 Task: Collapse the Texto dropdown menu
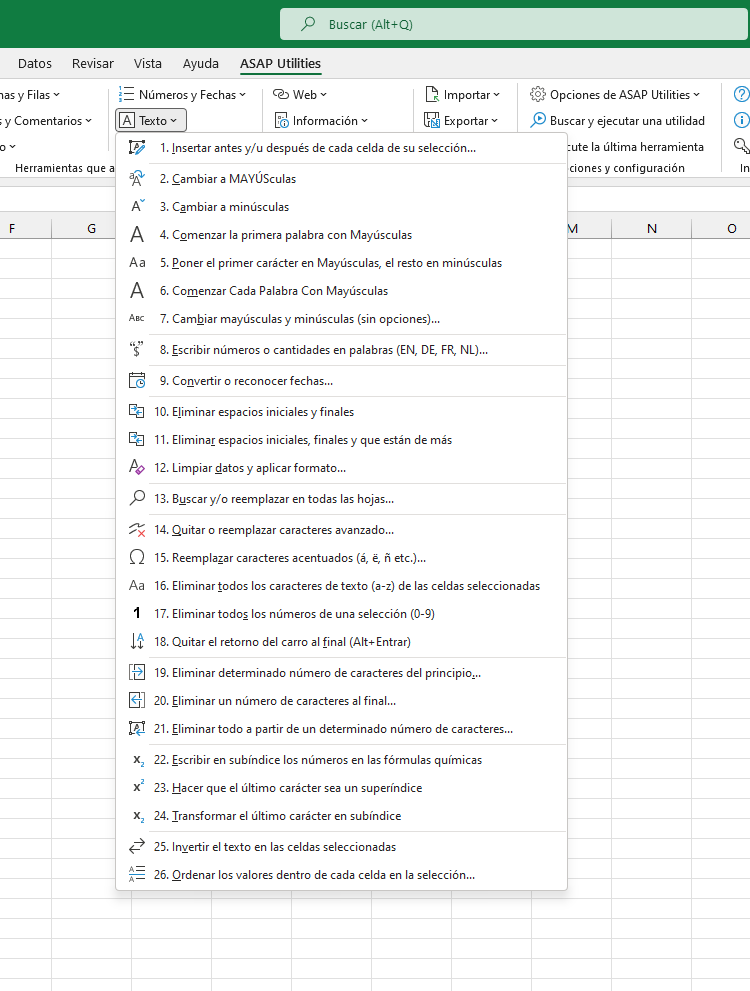(x=151, y=120)
